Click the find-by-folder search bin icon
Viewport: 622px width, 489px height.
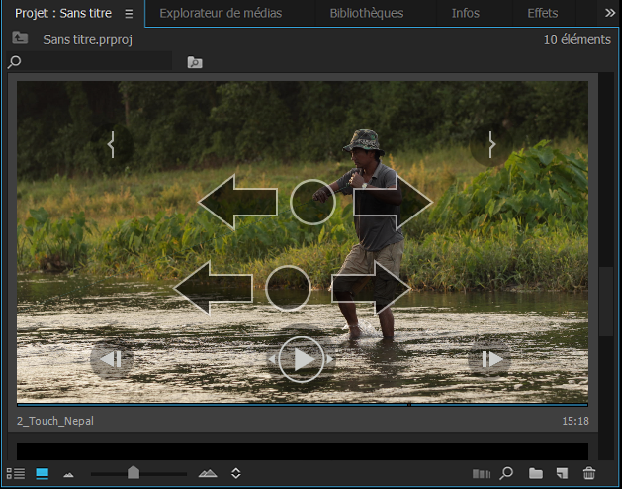coord(195,62)
